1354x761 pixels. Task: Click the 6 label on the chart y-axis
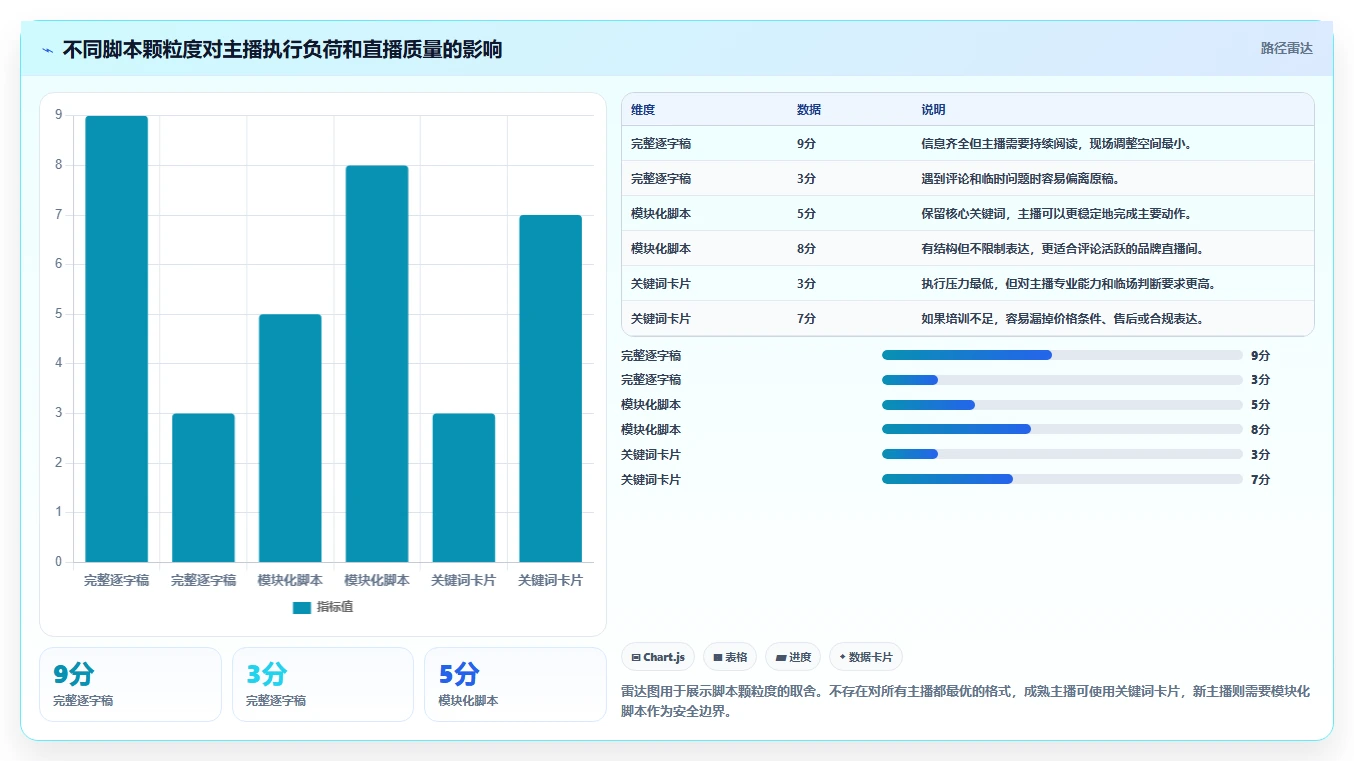pyautogui.click(x=58, y=265)
